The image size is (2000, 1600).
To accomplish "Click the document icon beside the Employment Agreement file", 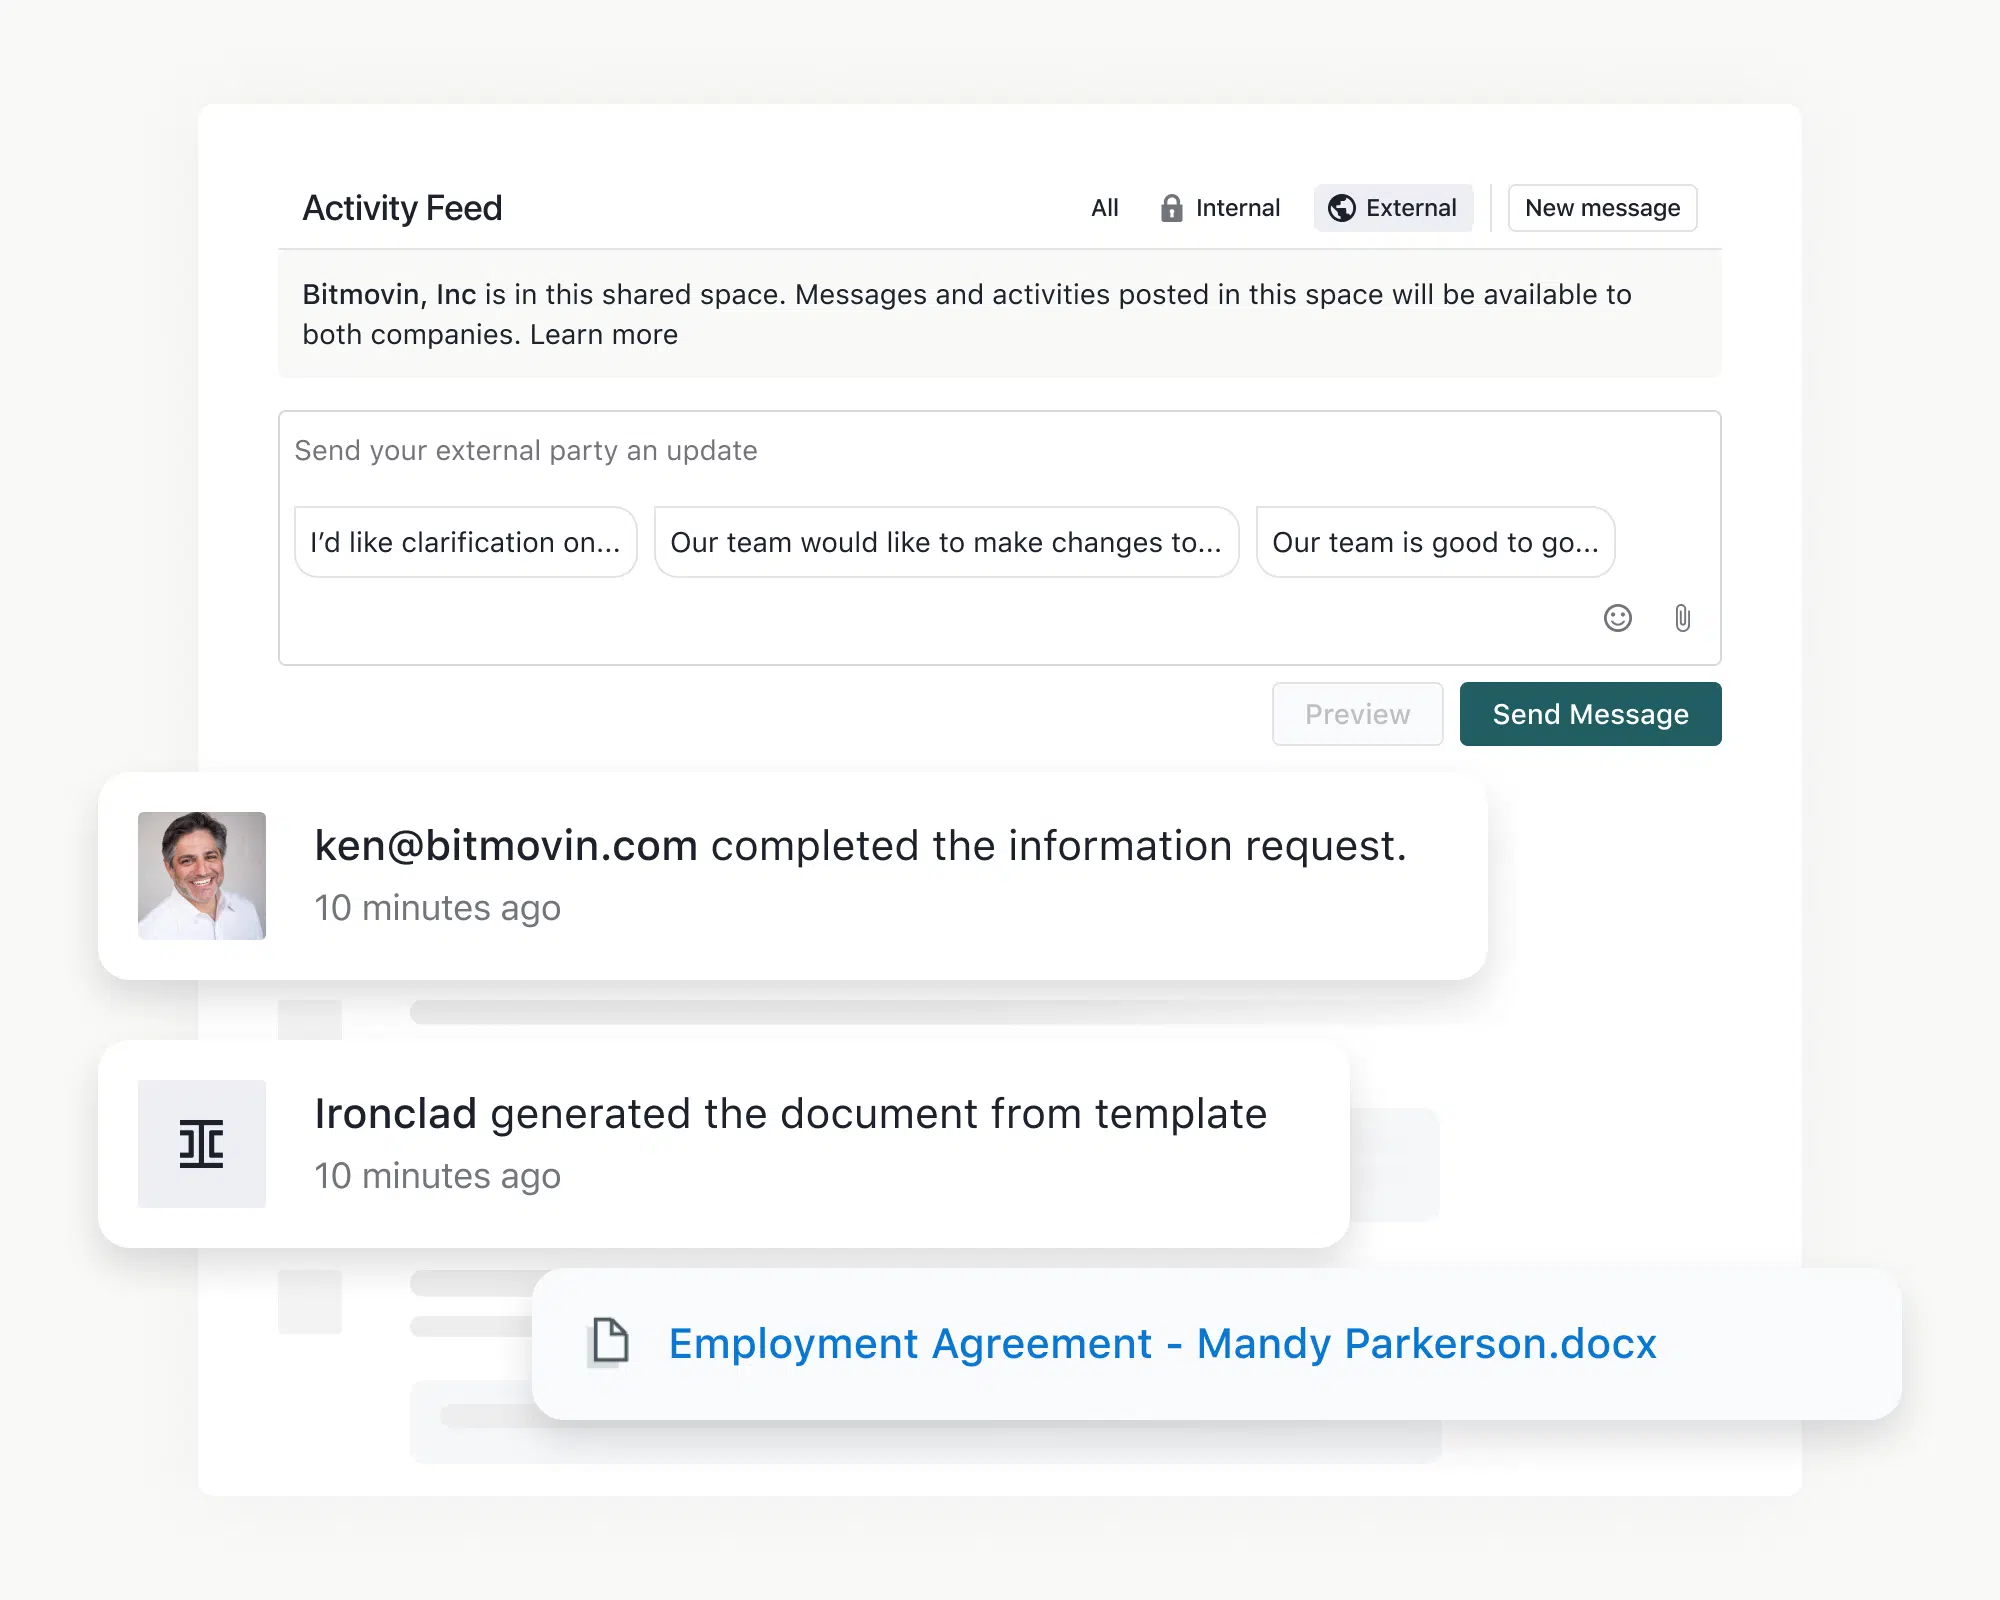I will (x=609, y=1344).
